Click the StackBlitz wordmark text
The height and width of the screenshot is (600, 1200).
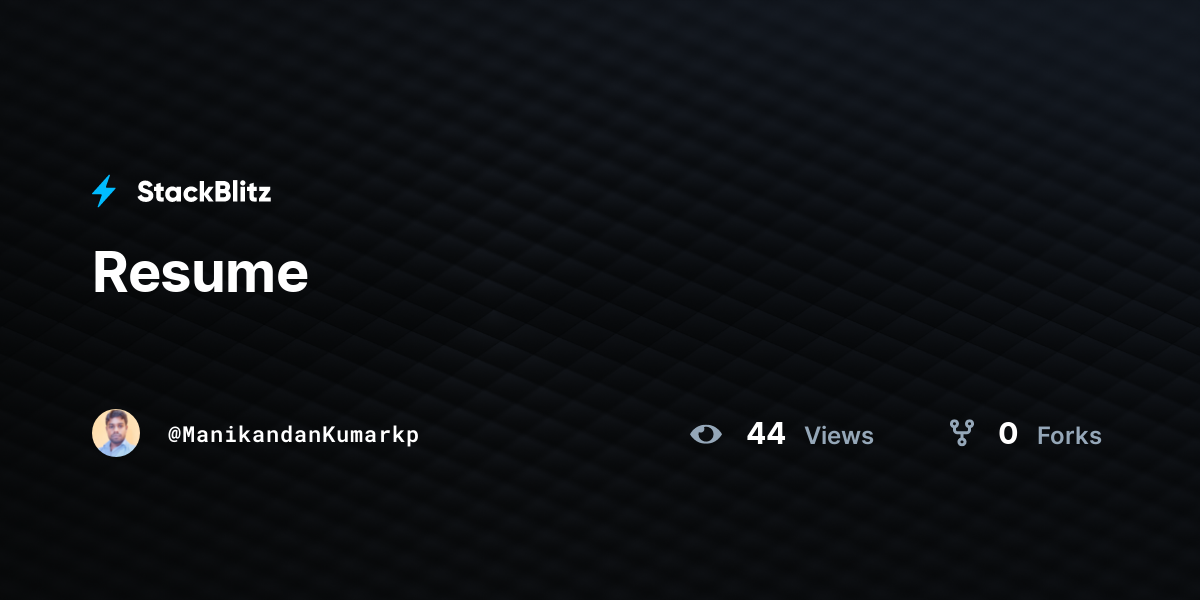(x=204, y=191)
